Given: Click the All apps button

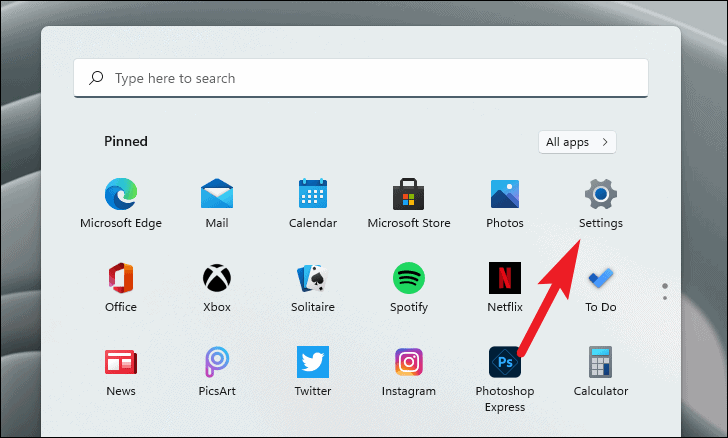Looking at the screenshot, I should point(577,142).
